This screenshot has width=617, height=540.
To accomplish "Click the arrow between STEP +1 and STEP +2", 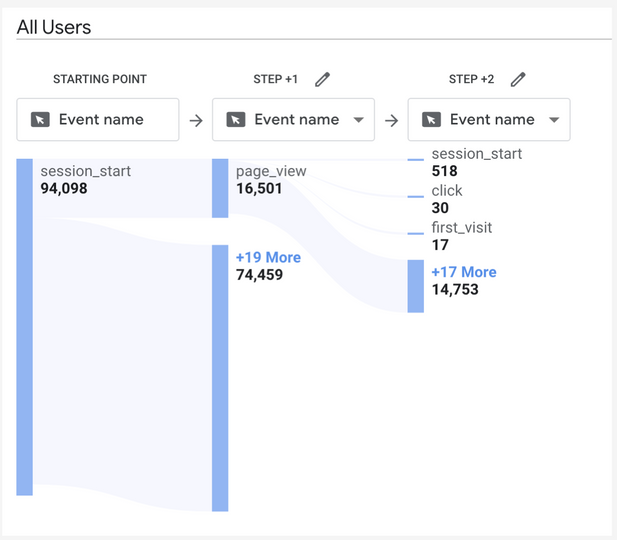I will [x=392, y=120].
